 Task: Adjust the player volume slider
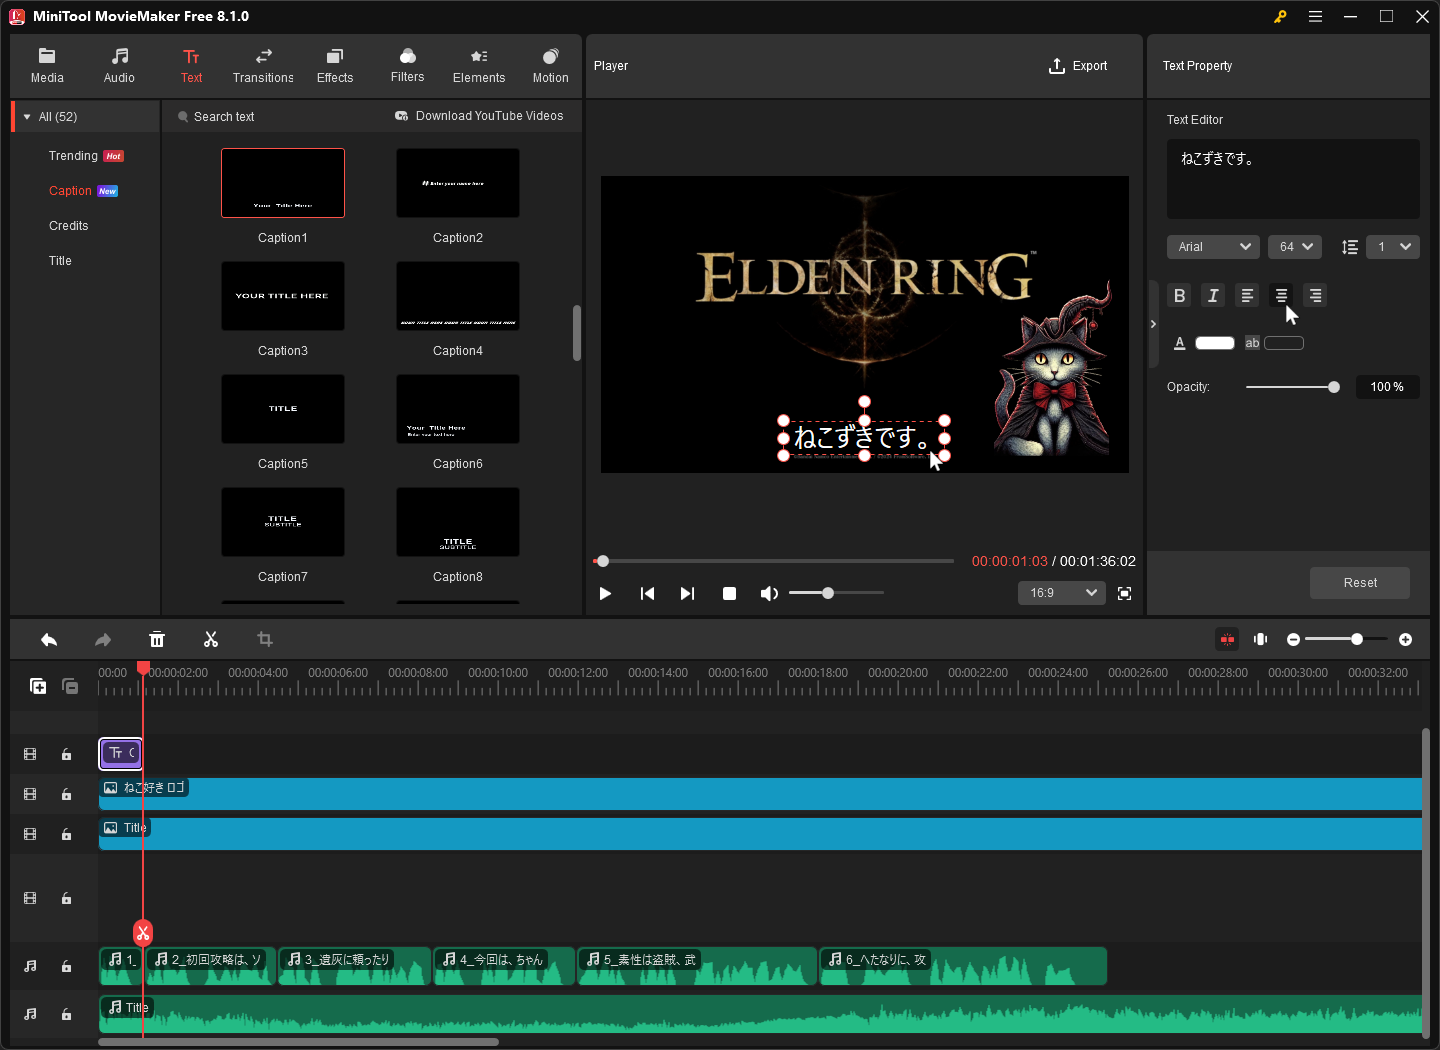[x=828, y=593]
